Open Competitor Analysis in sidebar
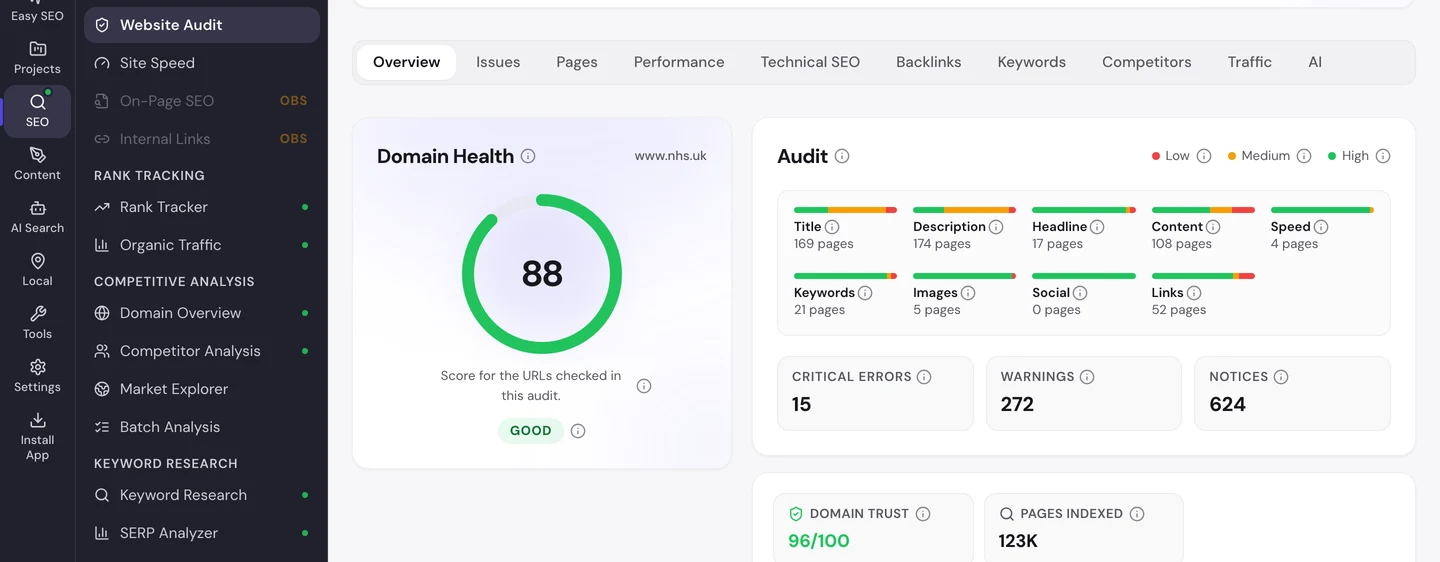Image resolution: width=1440 pixels, height=562 pixels. point(202,351)
